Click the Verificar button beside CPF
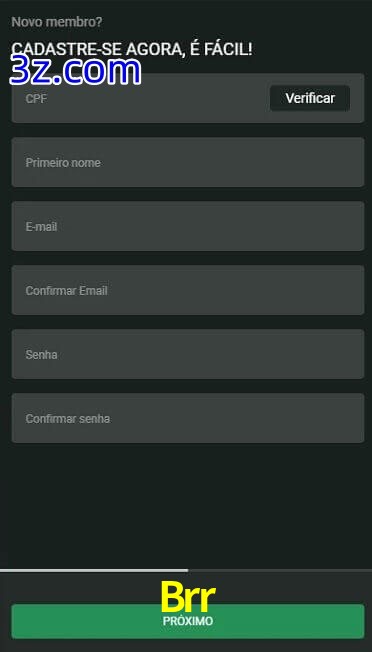Screen dimensions: 372x652 [310, 98]
